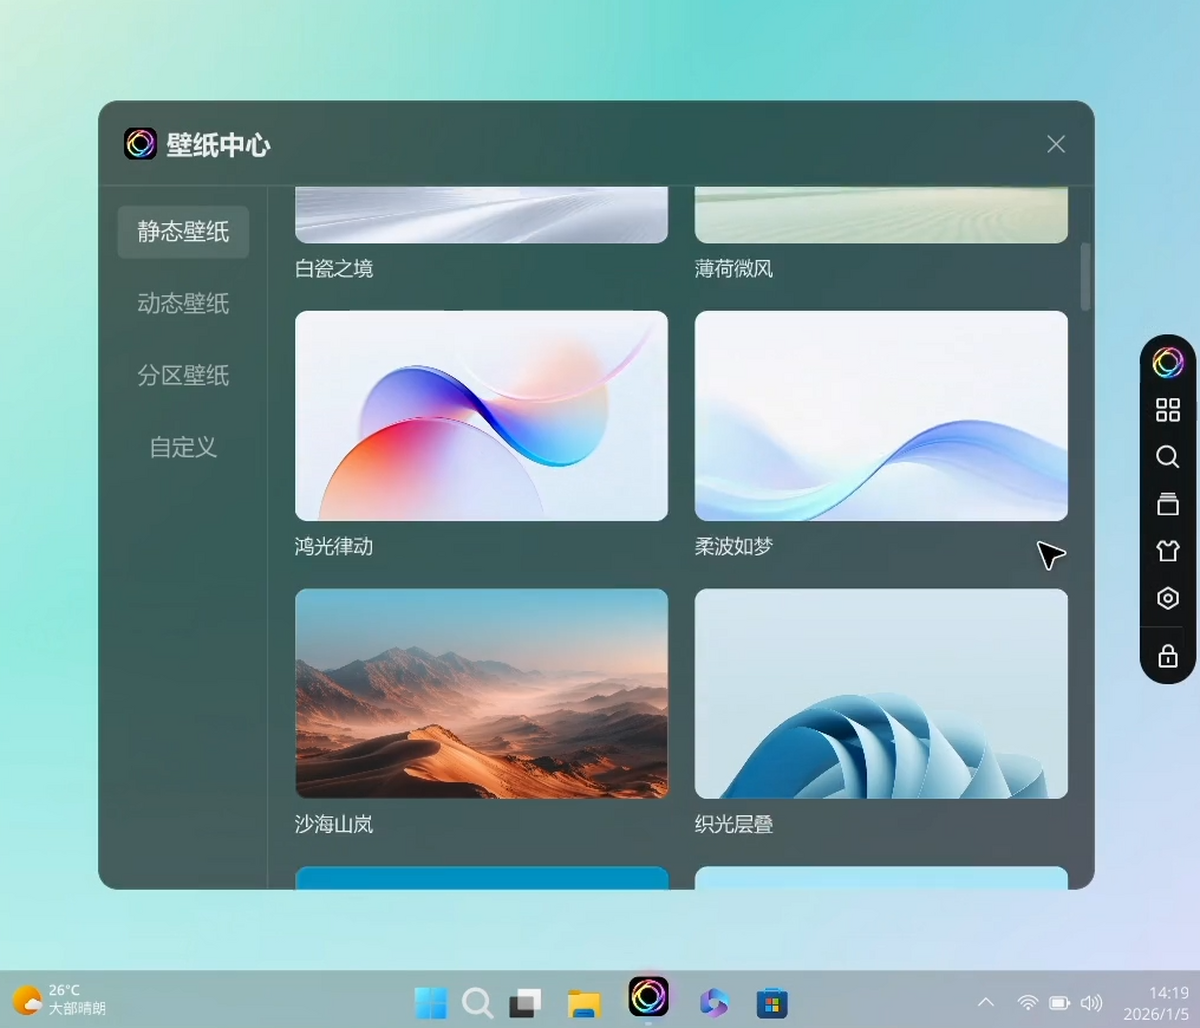Viewport: 1200px width, 1028px height.
Task: Click the volume speaker icon in tray
Action: coord(1091,1002)
